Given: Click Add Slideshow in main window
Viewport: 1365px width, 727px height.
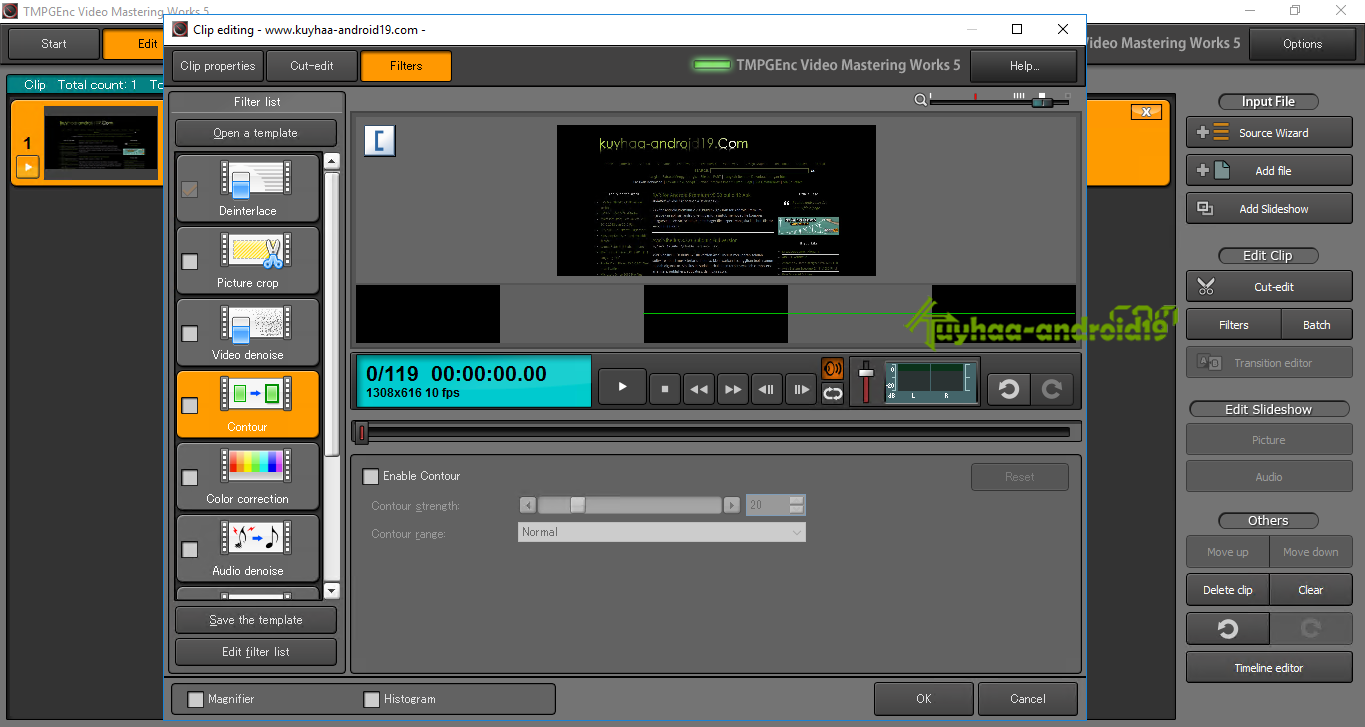Looking at the screenshot, I should coord(1269,209).
